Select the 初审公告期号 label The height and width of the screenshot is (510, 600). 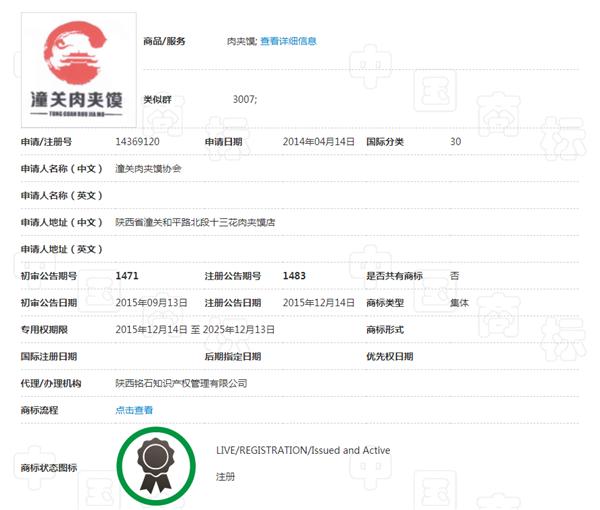click(x=49, y=276)
